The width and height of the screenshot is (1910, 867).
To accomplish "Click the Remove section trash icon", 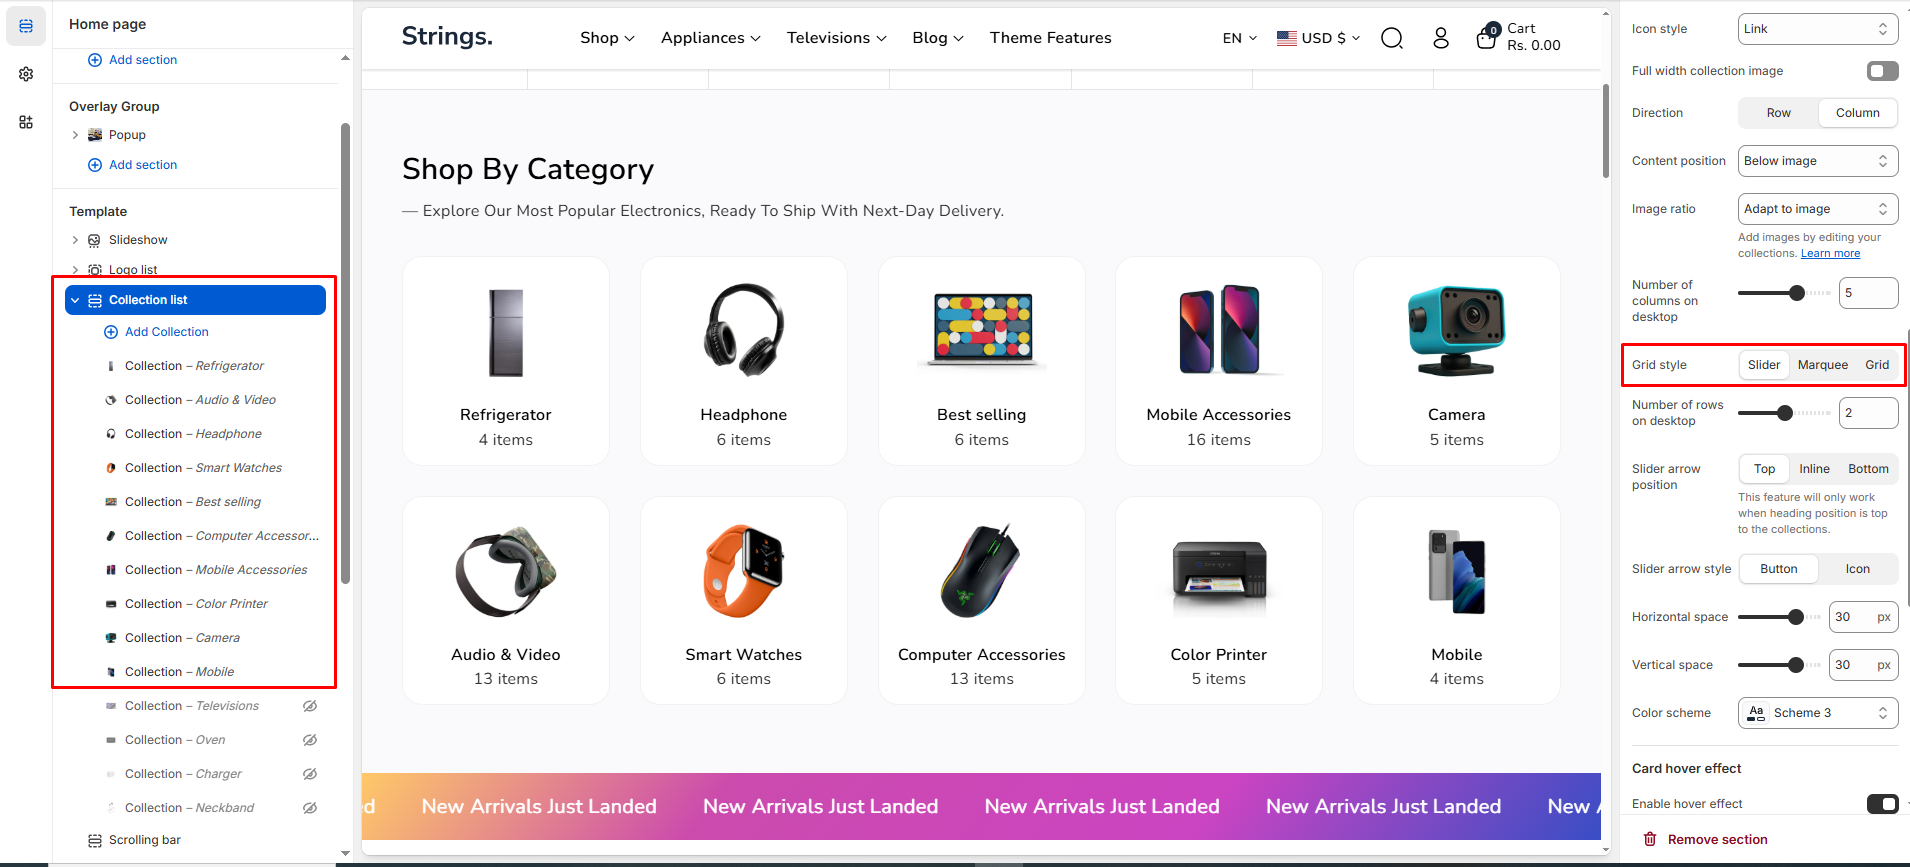I will 1650,839.
